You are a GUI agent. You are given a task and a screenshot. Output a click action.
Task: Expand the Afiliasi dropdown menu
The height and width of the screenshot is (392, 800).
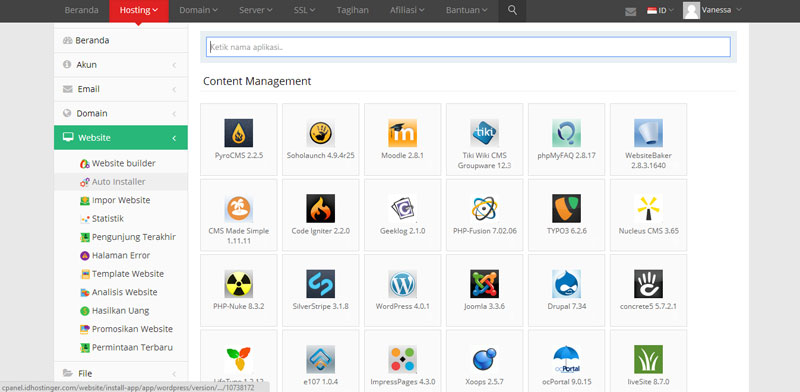click(407, 10)
